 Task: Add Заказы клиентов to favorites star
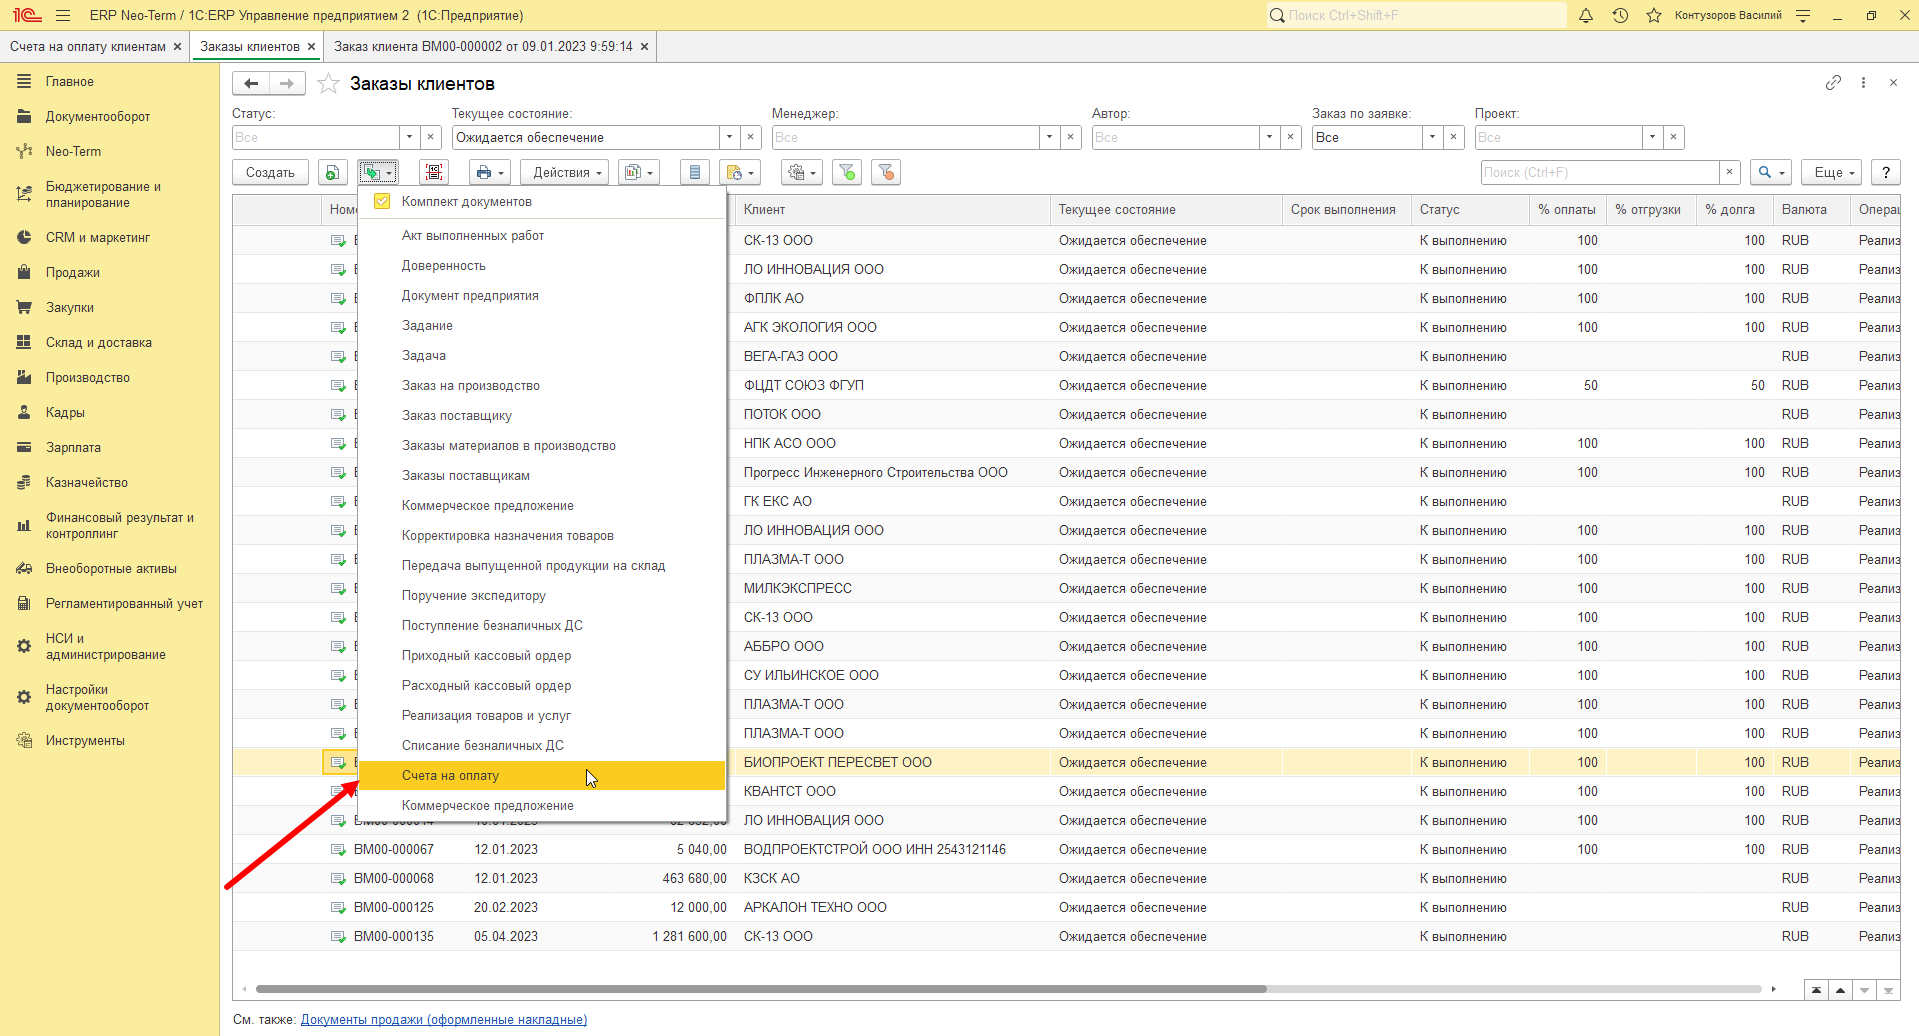point(328,84)
